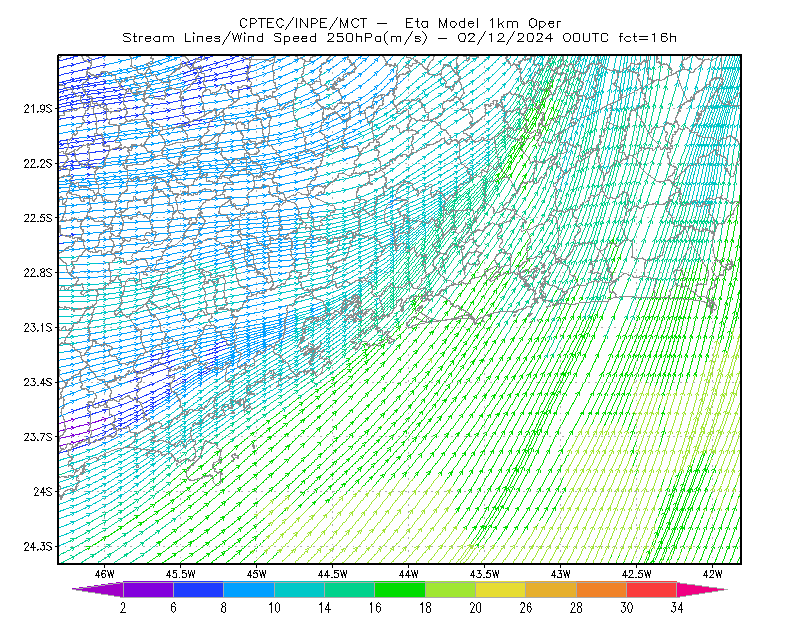Click the purple 2-6 m/s colorbar segment
This screenshot has height=618, width=800.
pyautogui.click(x=148, y=589)
